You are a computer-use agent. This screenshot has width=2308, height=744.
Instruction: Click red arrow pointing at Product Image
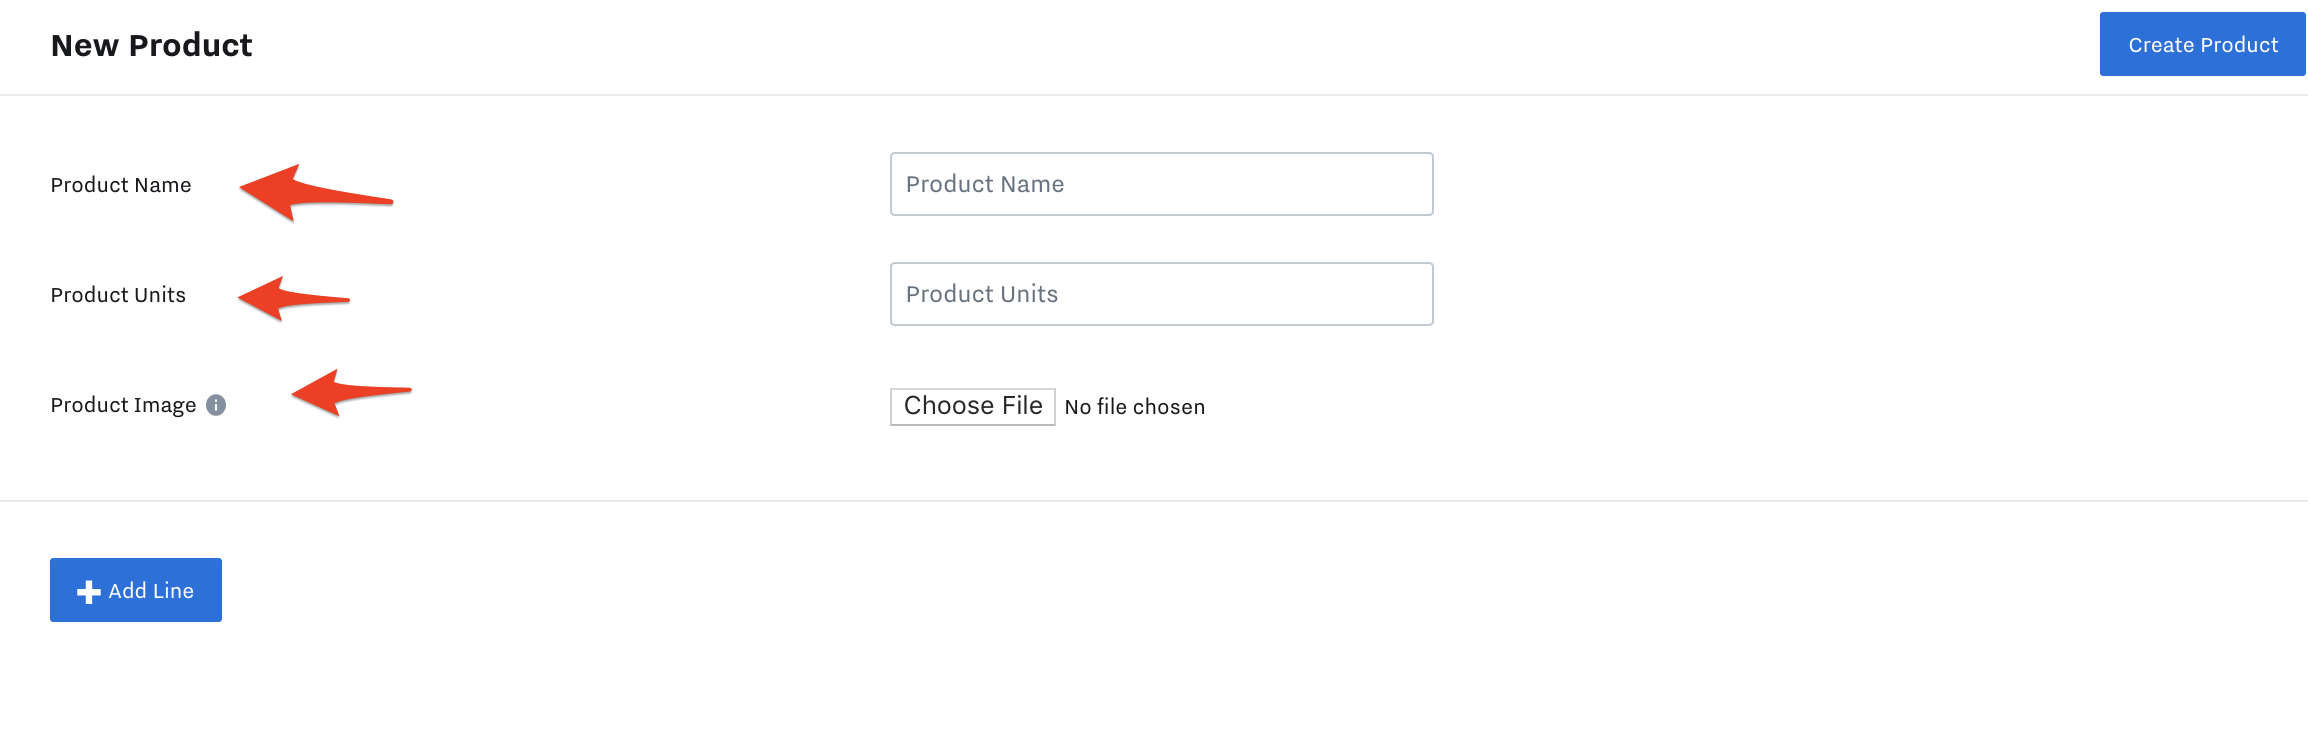pos(351,392)
